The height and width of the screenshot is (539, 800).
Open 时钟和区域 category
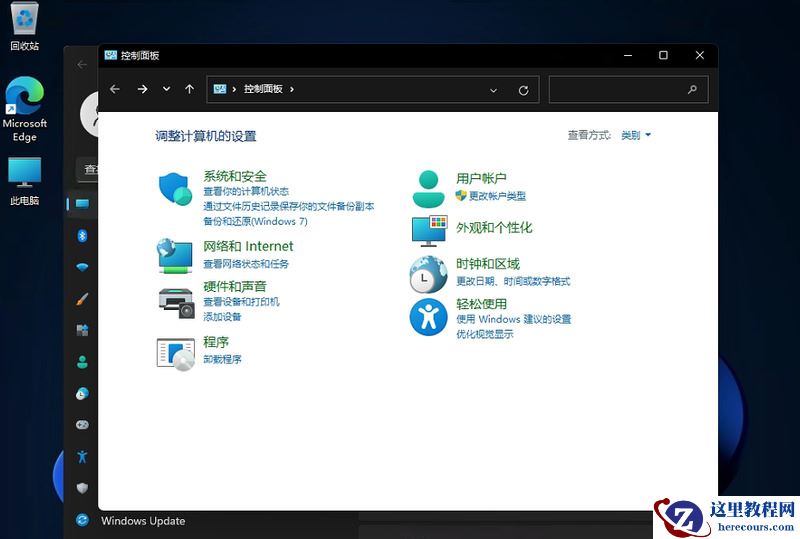[x=488, y=264]
